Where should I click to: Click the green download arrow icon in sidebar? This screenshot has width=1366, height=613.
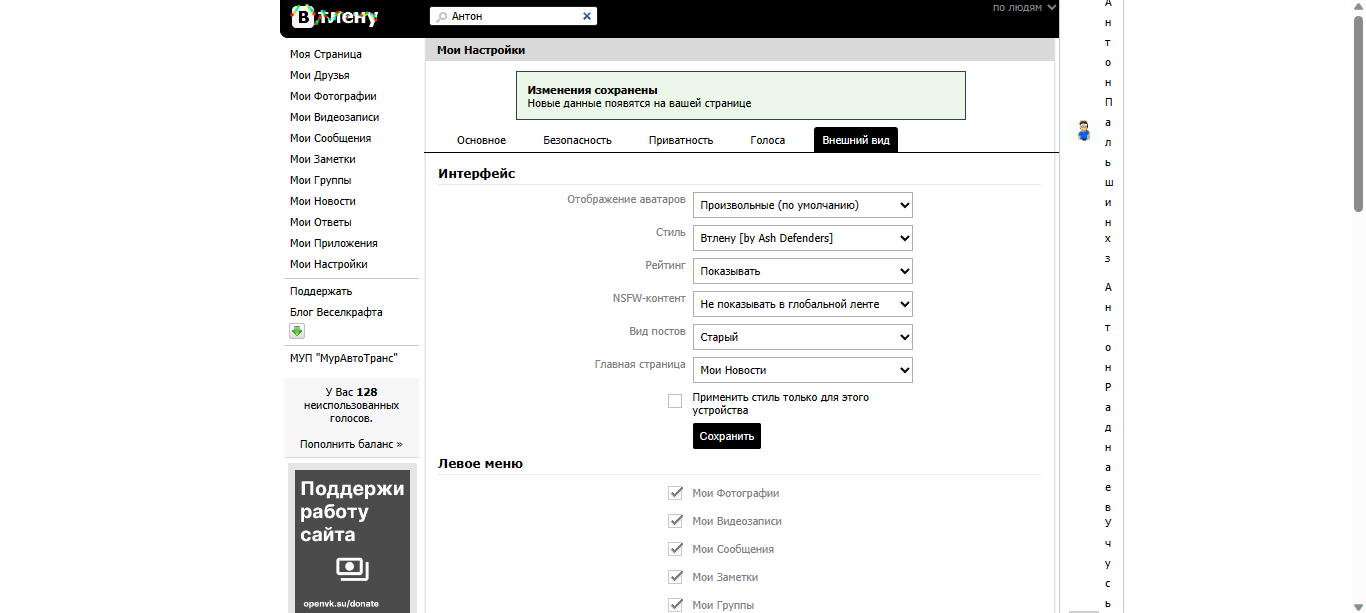[296, 331]
